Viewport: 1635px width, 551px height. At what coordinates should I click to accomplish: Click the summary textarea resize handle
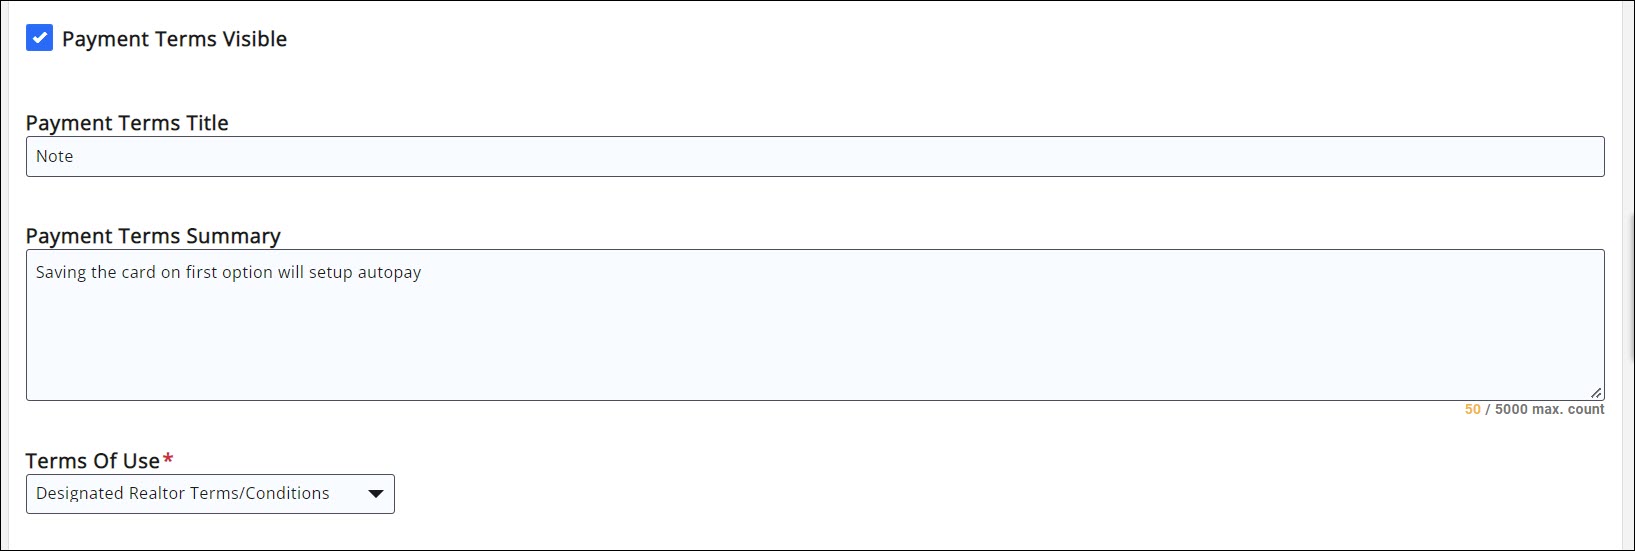coord(1596,393)
